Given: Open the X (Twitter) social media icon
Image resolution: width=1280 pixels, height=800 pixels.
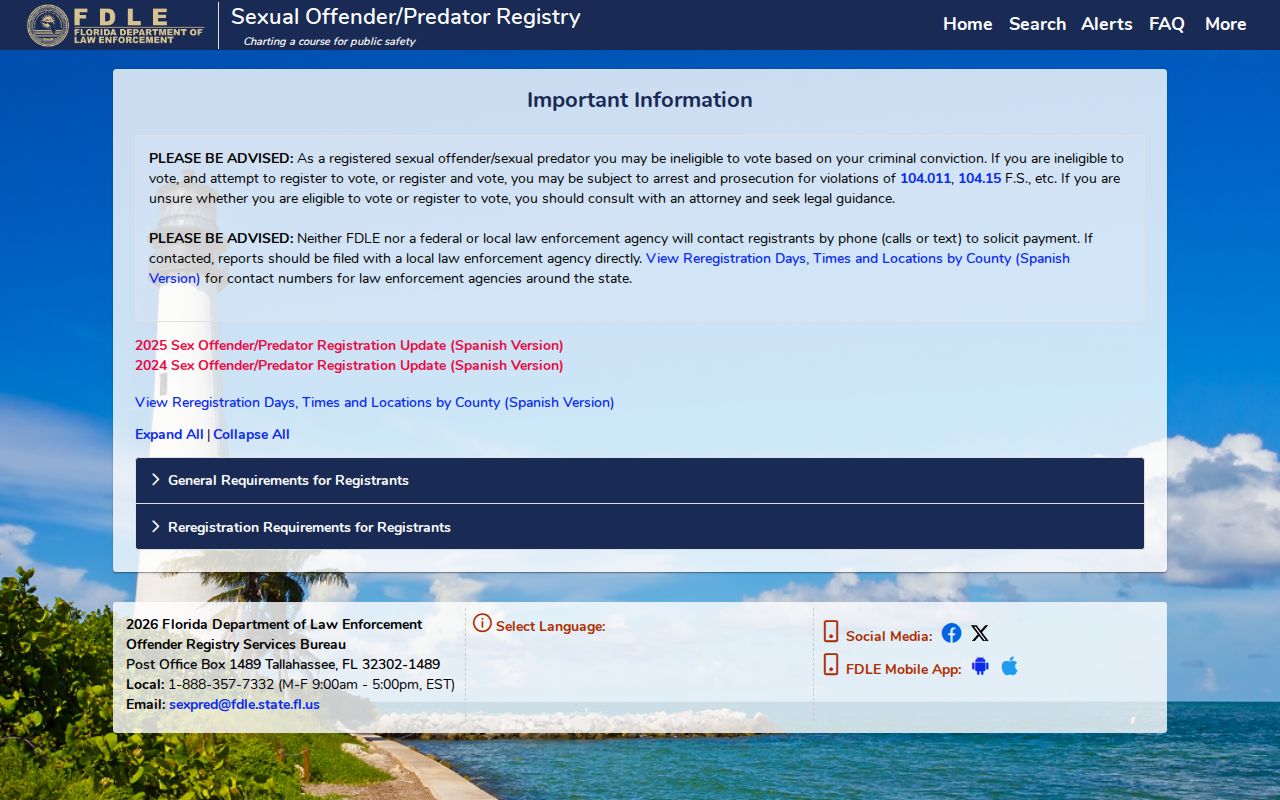Looking at the screenshot, I should tap(980, 633).
